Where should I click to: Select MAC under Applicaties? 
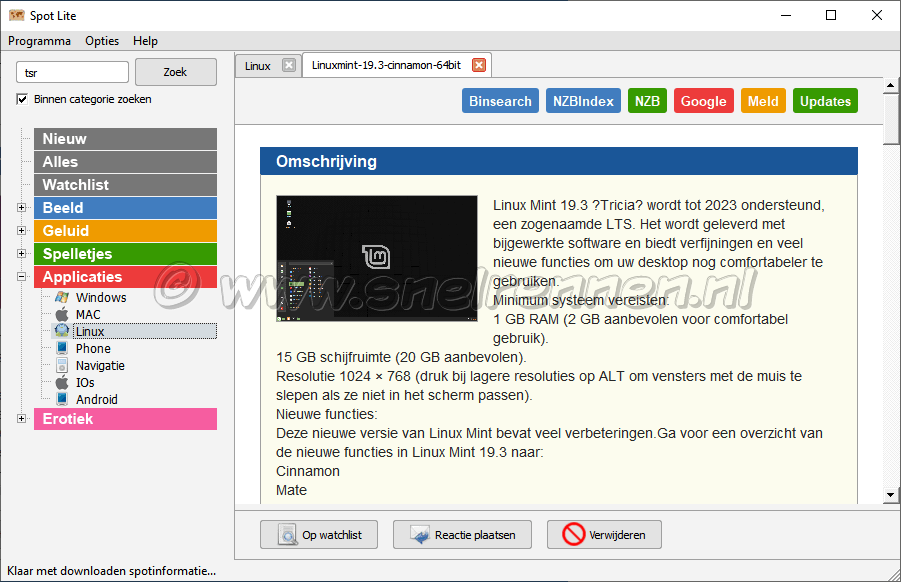pyautogui.click(x=88, y=314)
